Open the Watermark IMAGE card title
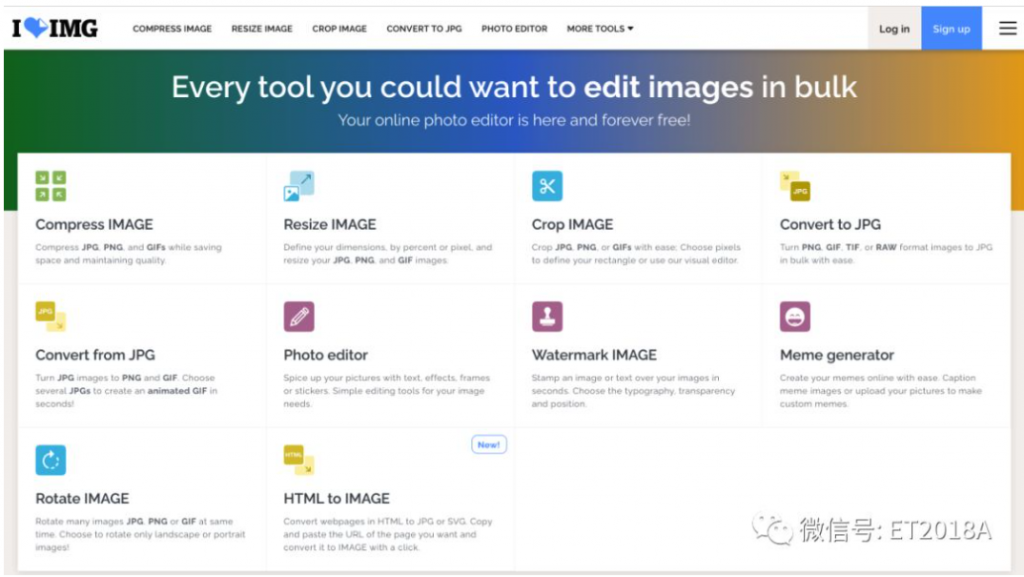 pyautogui.click(x=594, y=355)
